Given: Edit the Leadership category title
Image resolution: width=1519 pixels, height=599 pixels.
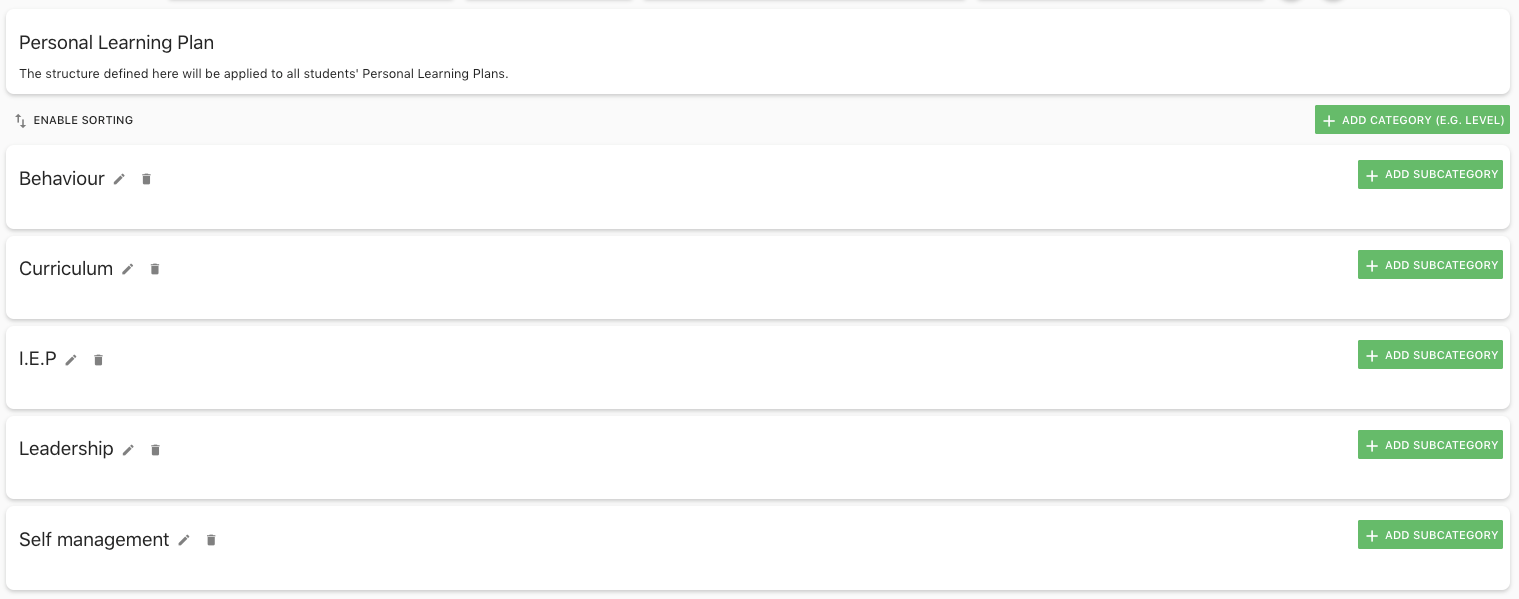Looking at the screenshot, I should [x=128, y=450].
